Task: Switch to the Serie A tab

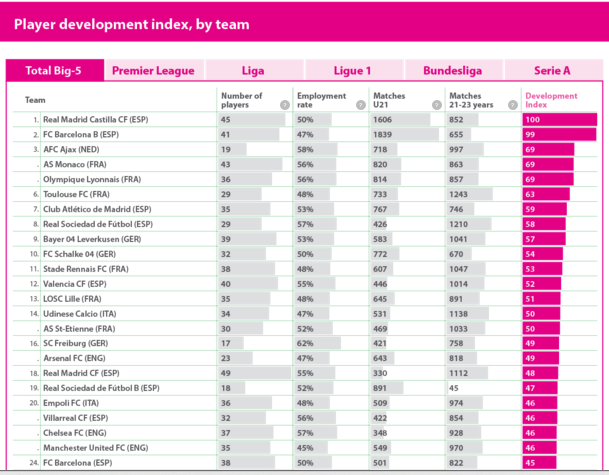Action: pyautogui.click(x=552, y=70)
